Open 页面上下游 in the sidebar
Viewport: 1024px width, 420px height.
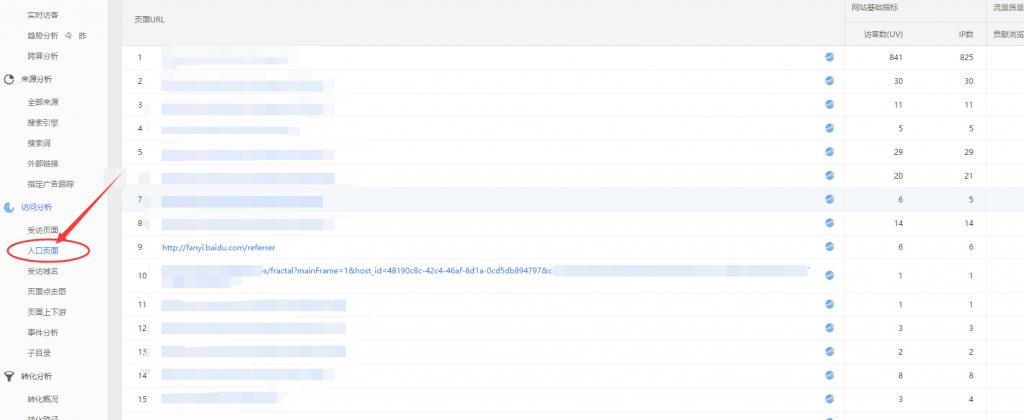point(46,312)
